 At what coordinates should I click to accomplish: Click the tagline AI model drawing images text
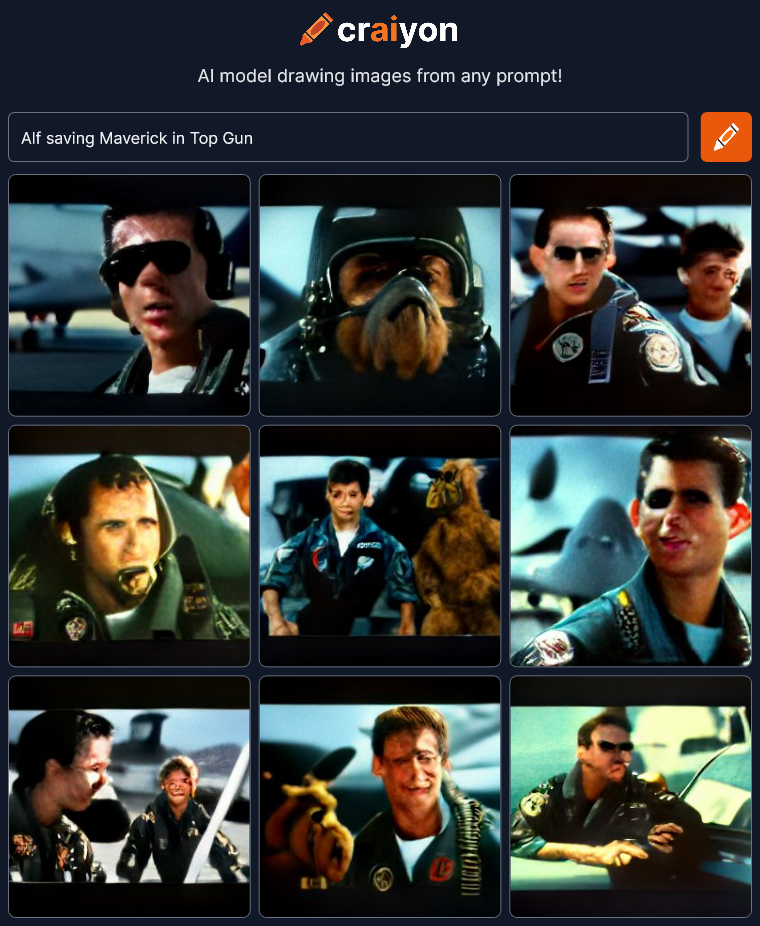[x=380, y=76]
